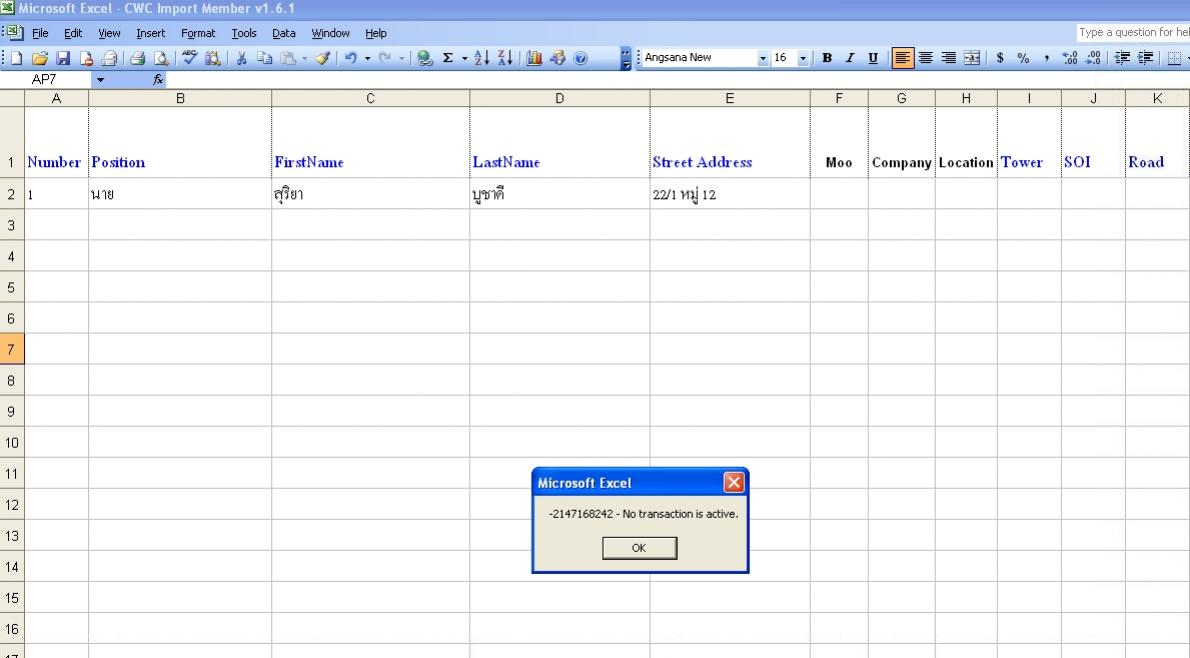Undo the last action
Image resolution: width=1190 pixels, height=658 pixels.
351,58
